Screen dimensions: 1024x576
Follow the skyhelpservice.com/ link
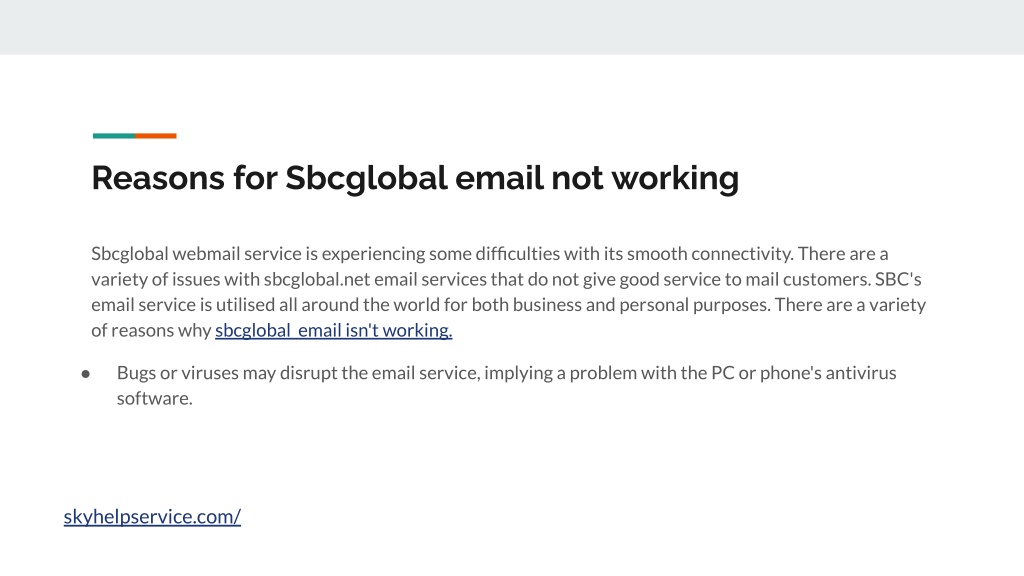(x=152, y=517)
